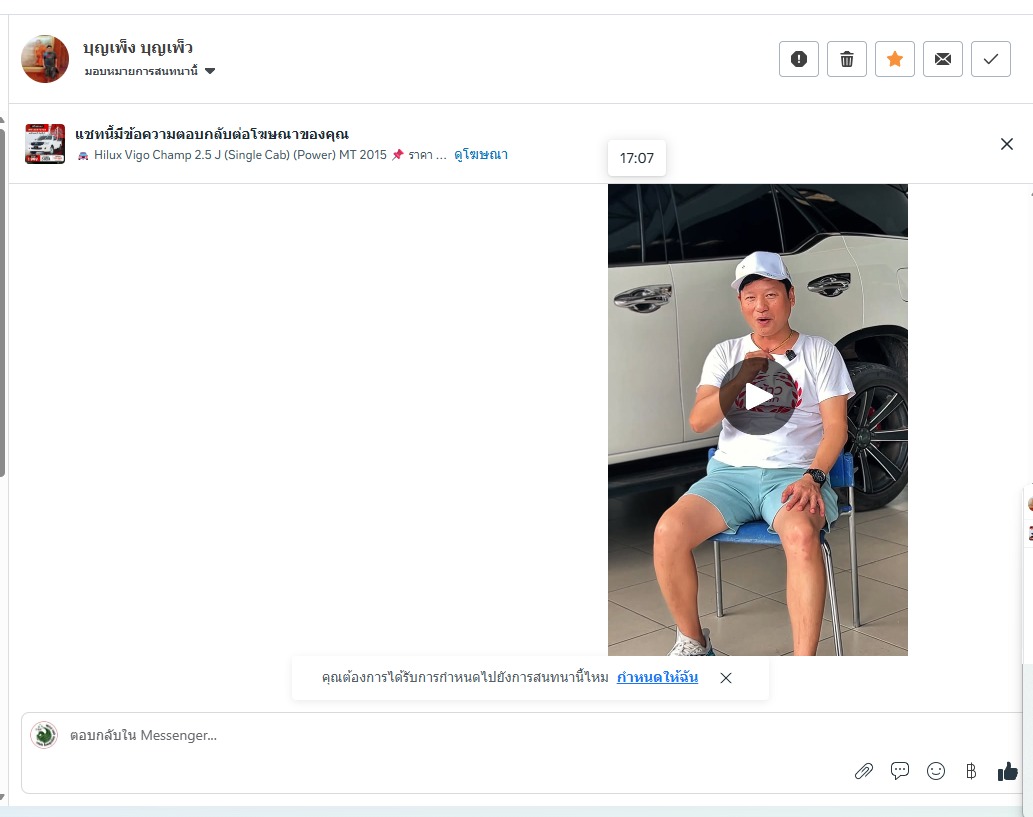Viewport: 1033px width, 817px height.
Task: Click the Hilux Vigo ad thumbnail
Action: pos(45,144)
